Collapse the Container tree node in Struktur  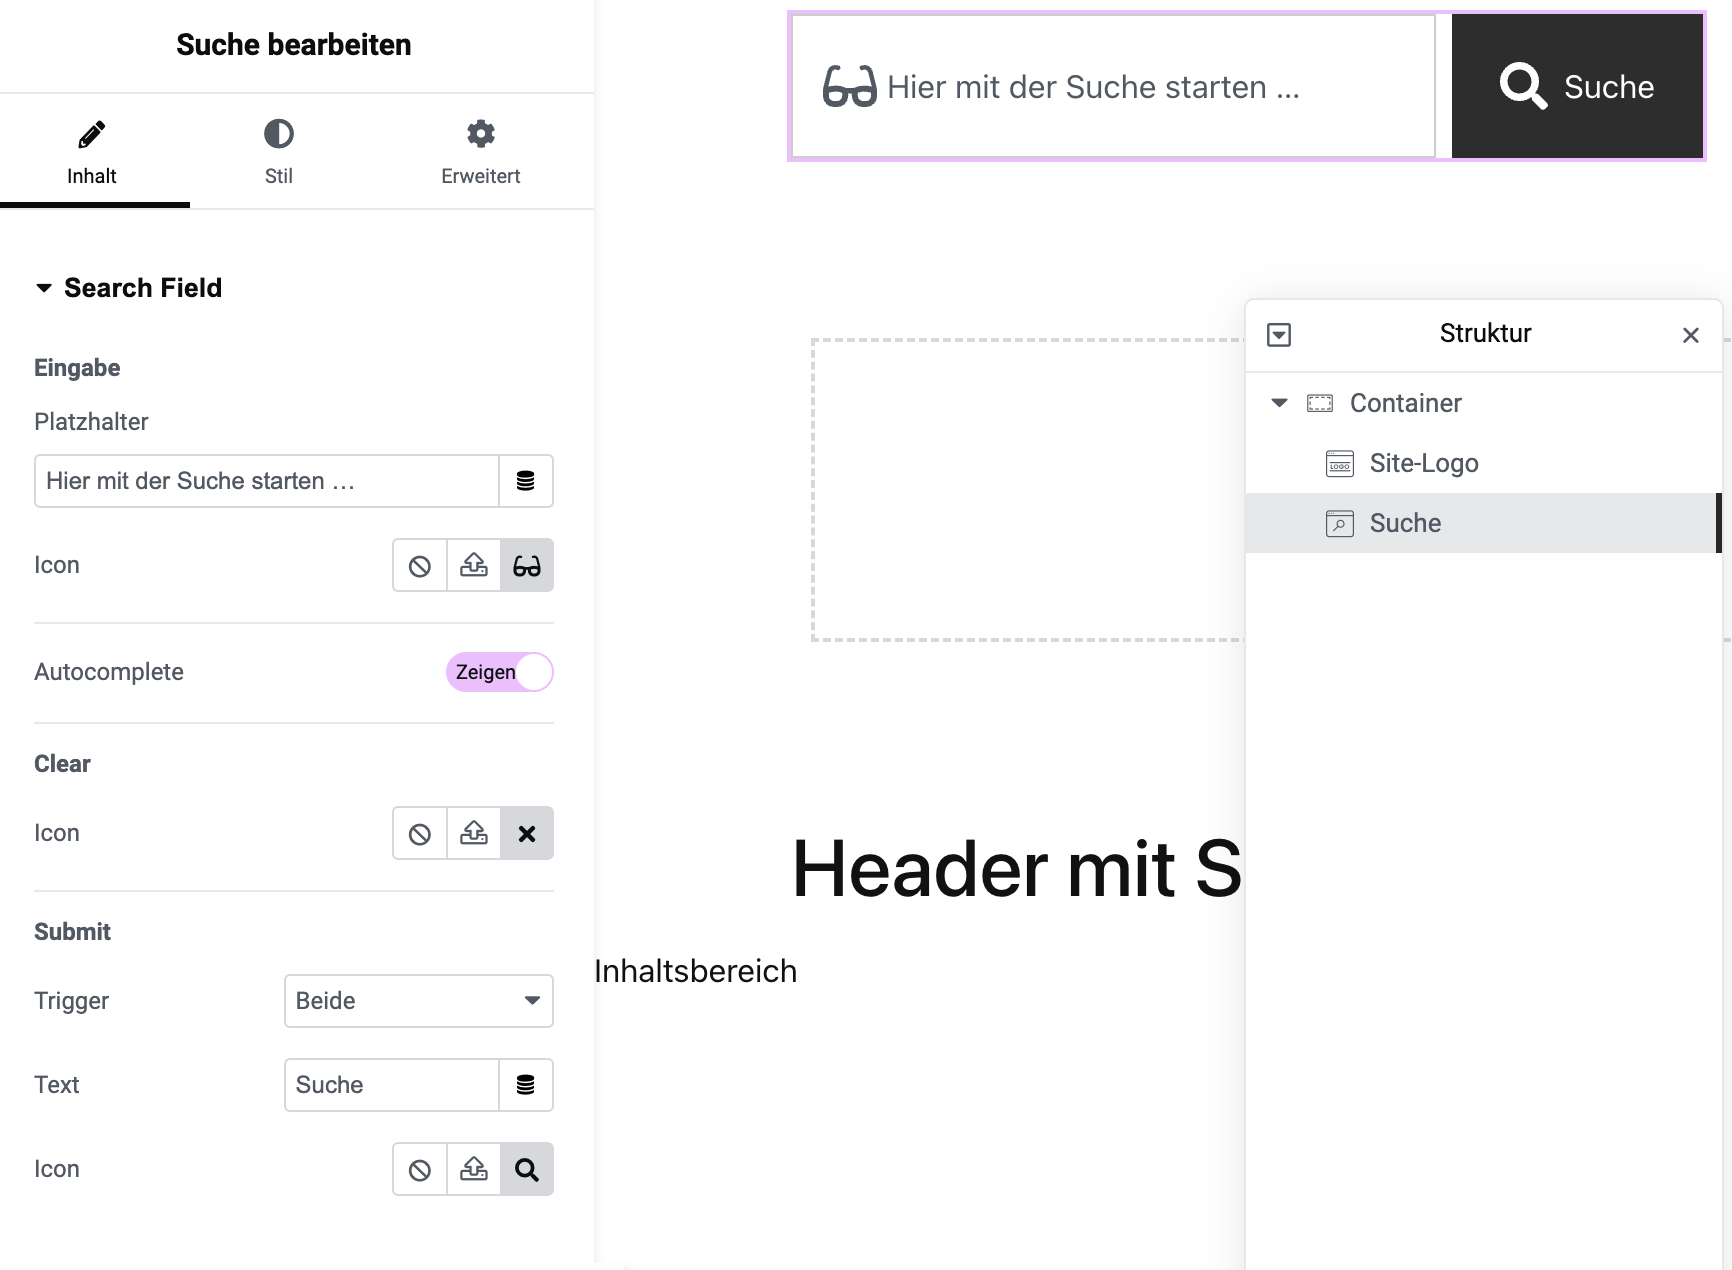click(1279, 403)
